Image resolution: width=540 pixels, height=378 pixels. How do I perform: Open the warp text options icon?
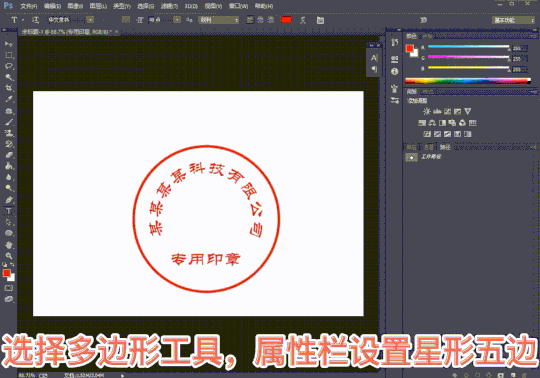click(303, 20)
